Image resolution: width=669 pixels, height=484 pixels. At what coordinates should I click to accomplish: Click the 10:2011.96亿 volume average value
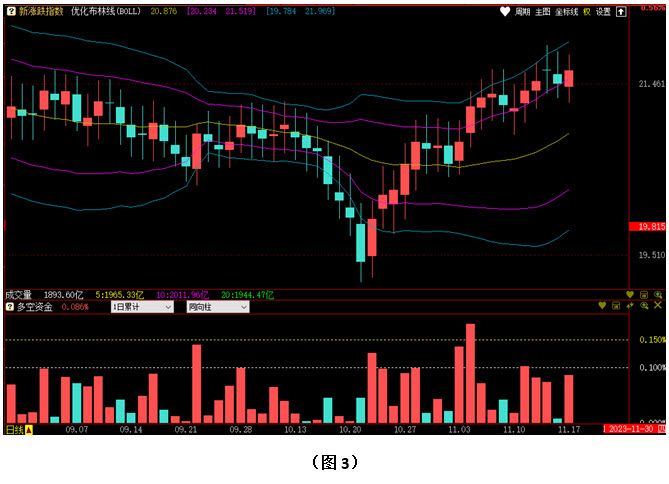tap(183, 295)
